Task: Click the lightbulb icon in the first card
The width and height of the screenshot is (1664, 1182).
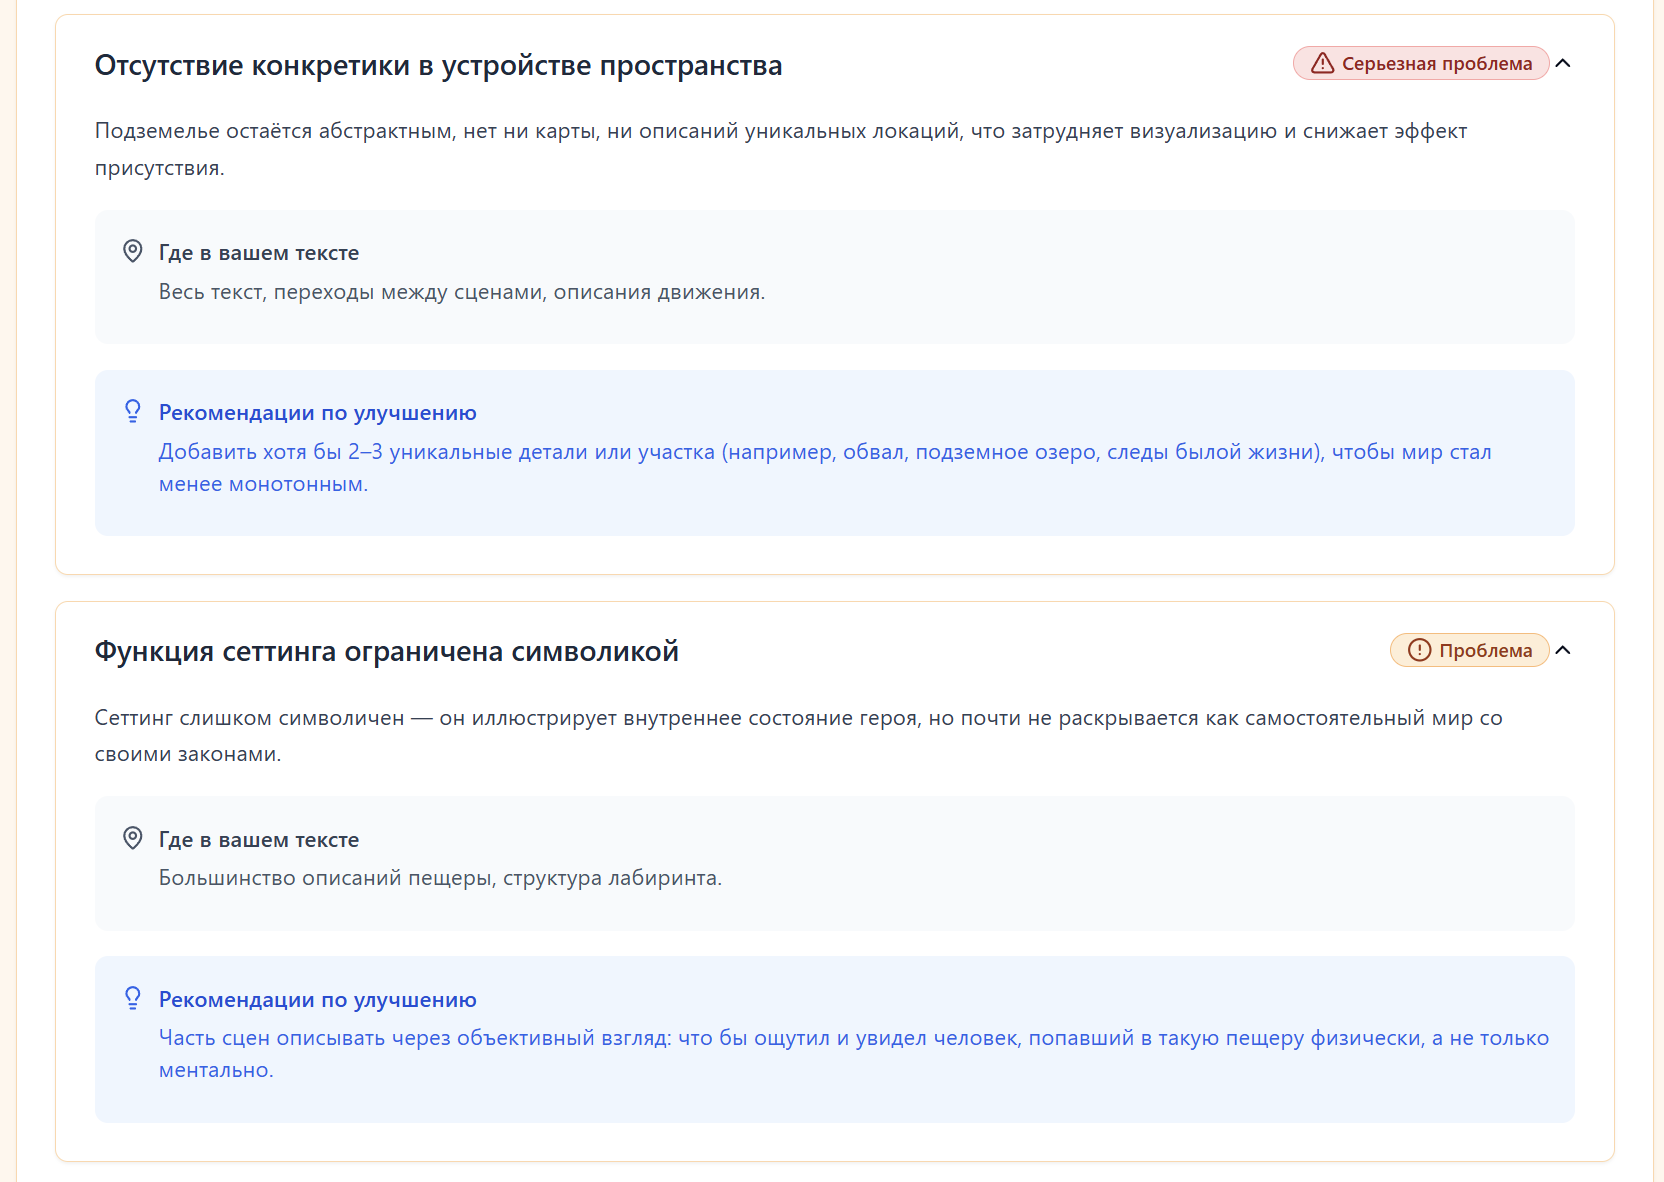Action: tap(132, 411)
